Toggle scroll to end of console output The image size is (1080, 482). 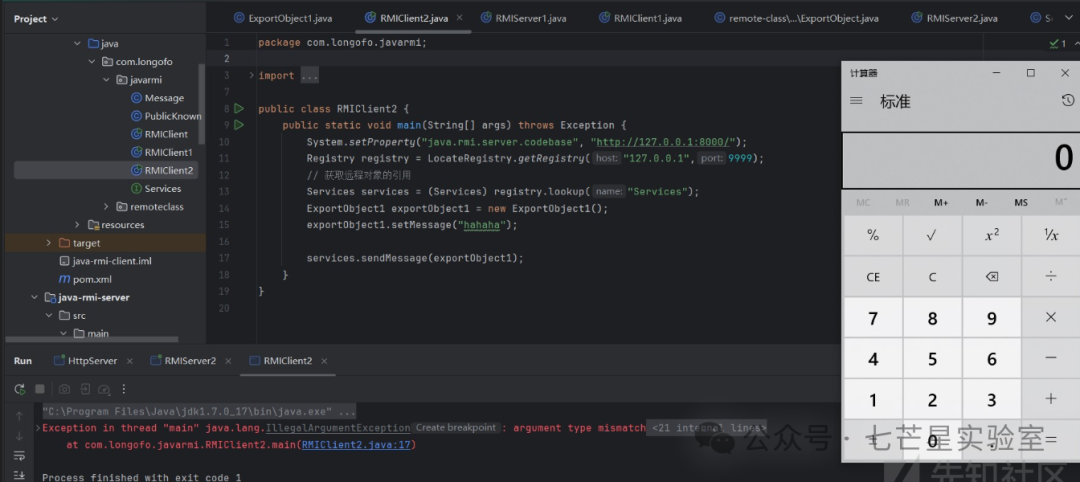(x=19, y=474)
